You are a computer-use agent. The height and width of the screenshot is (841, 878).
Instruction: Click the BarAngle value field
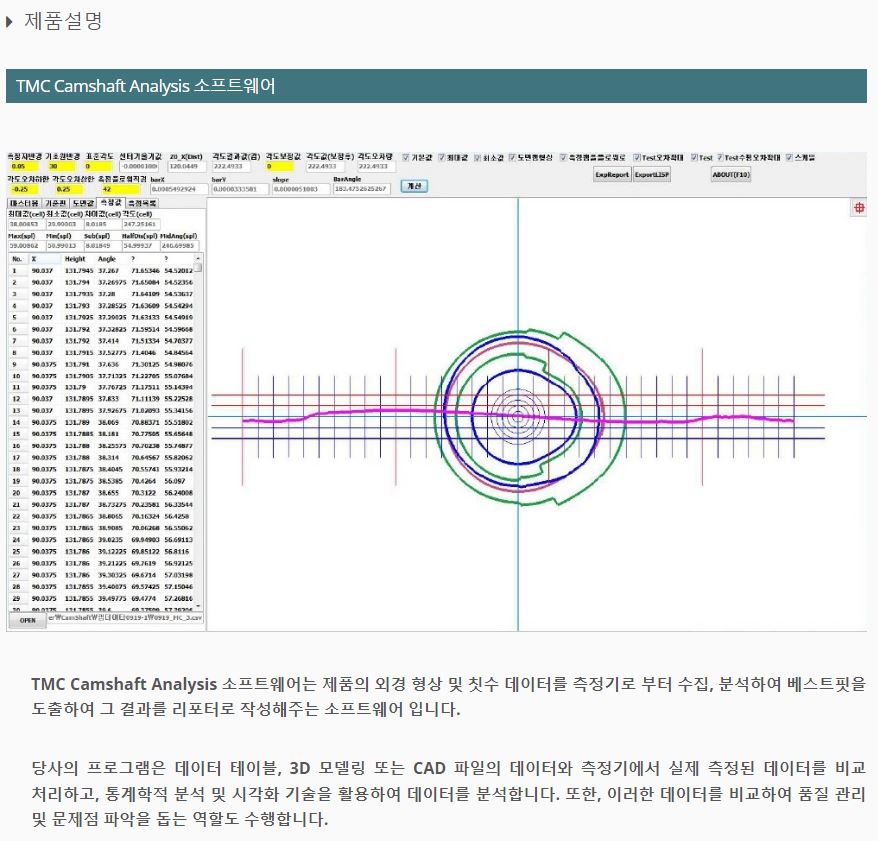pos(362,189)
